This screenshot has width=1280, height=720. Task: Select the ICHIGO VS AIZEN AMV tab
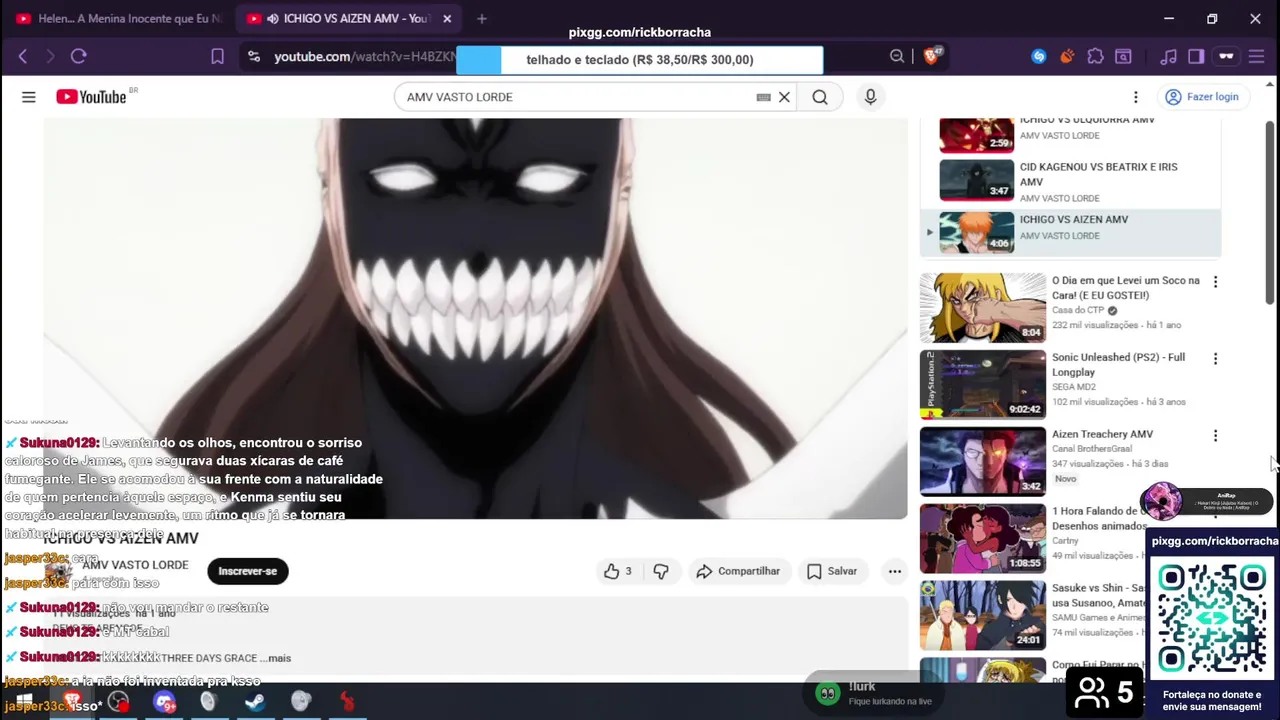(350, 18)
